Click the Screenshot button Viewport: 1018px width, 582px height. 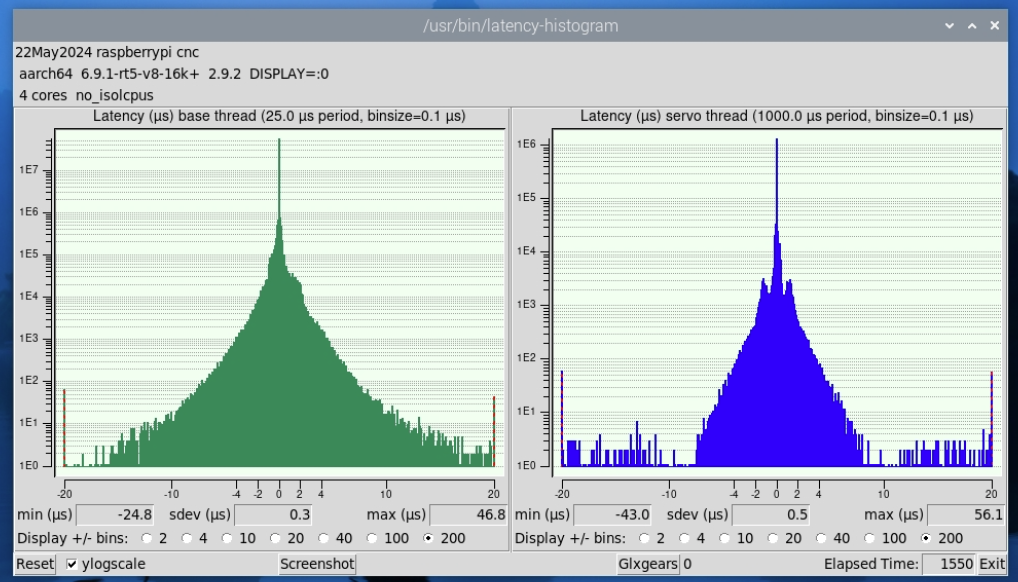317,564
